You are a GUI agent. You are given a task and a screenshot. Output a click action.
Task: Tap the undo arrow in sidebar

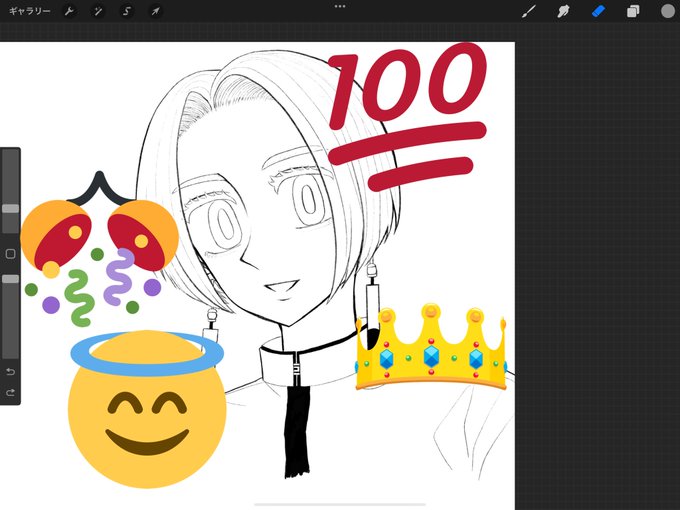(10, 372)
